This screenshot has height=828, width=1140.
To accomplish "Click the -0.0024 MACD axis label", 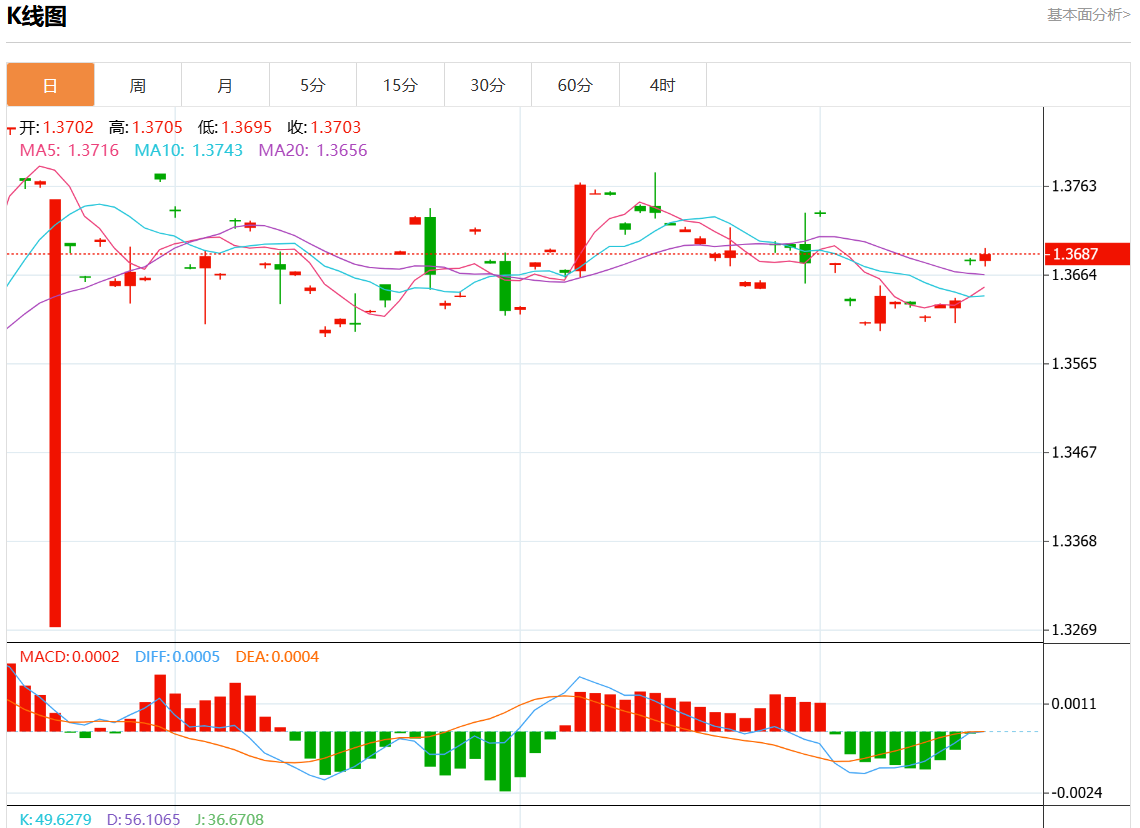I will [x=1076, y=792].
